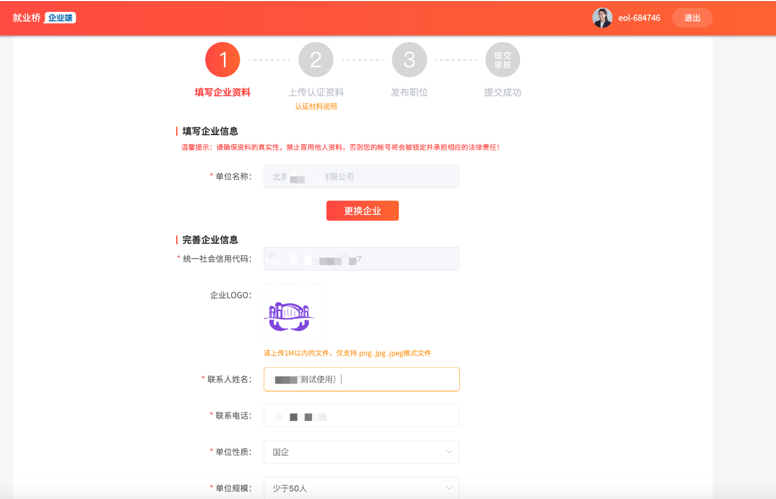Click the 提交审核 step circle
This screenshot has width=776, height=499.
coord(502,60)
